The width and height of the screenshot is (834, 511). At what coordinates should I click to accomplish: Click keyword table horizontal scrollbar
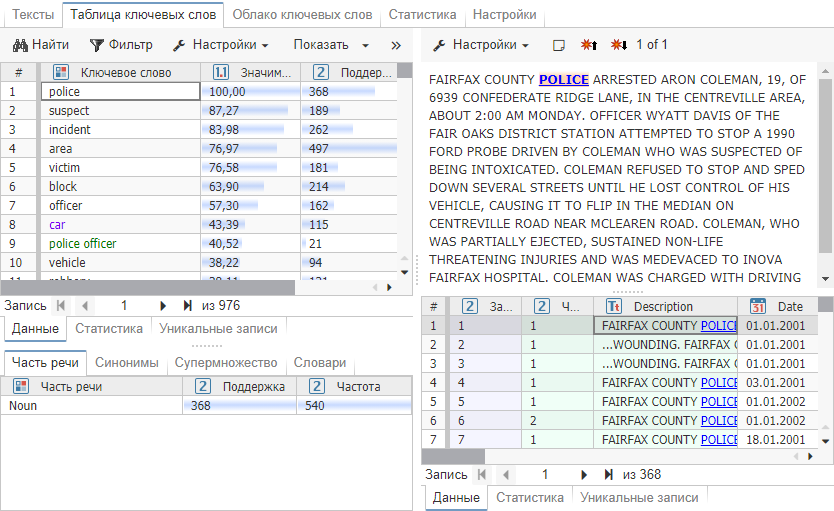(148, 288)
